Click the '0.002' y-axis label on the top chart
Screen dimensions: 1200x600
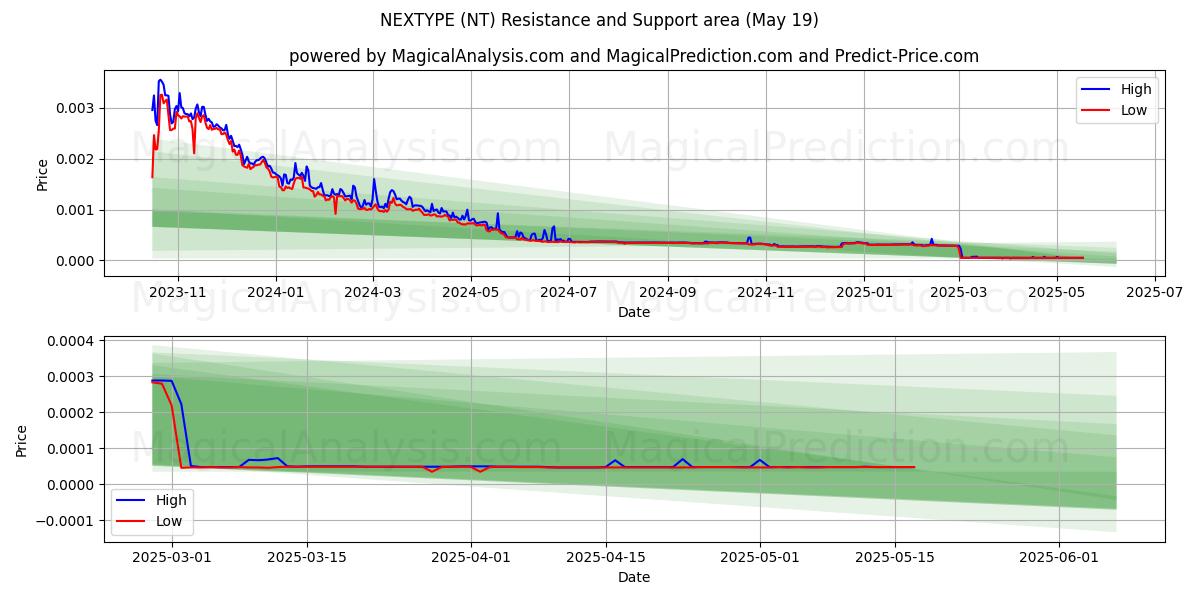tap(76, 159)
